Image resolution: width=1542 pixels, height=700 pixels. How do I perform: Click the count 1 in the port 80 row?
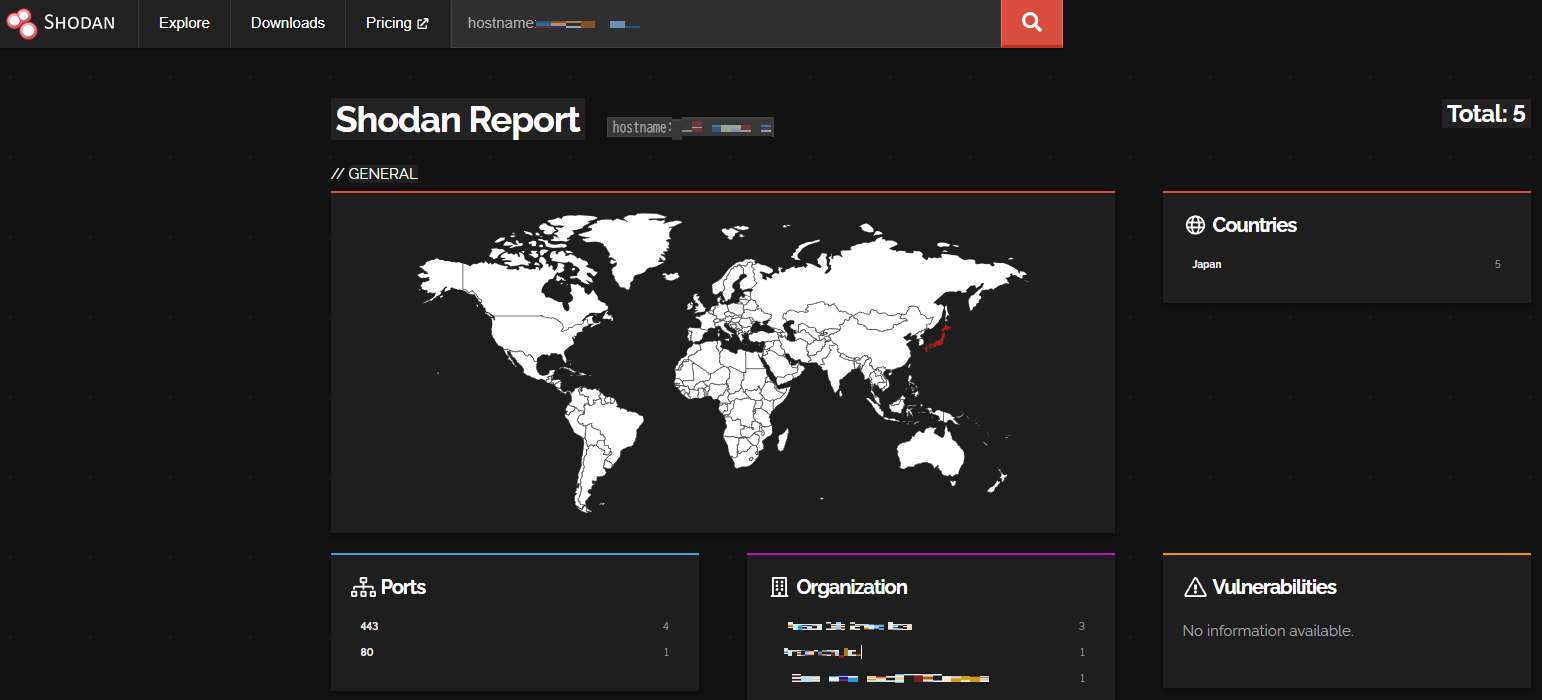(665, 652)
